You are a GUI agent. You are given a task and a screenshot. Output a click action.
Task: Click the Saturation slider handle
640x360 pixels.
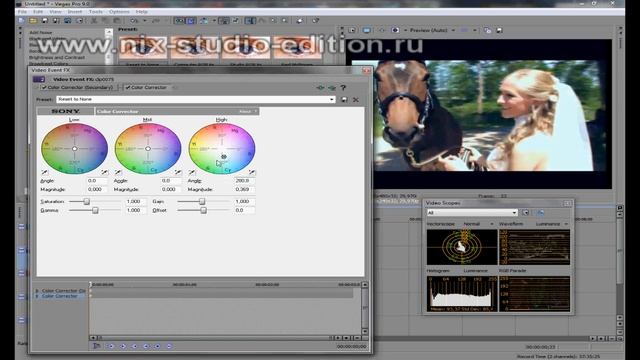pos(87,202)
